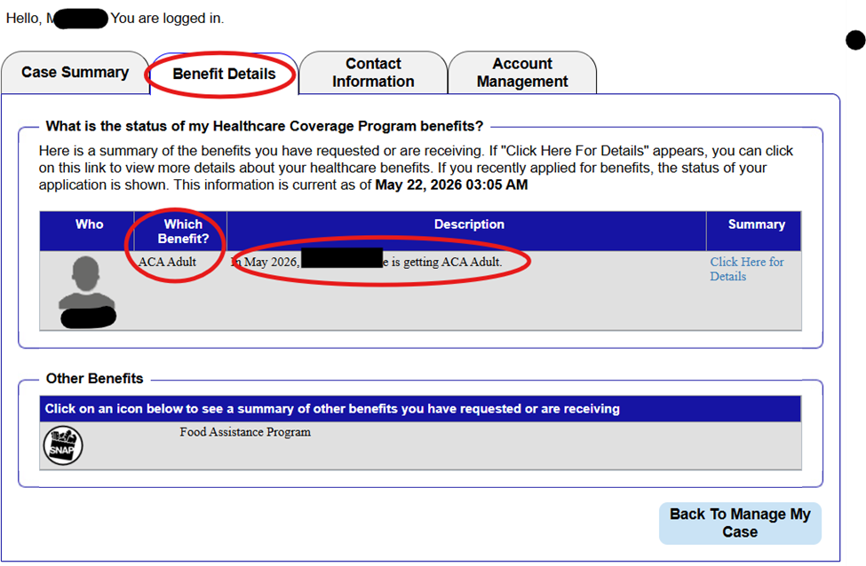Image resolution: width=866 pixels, height=566 pixels.
Task: Click the healthcare coverage status heading
Action: (265, 126)
